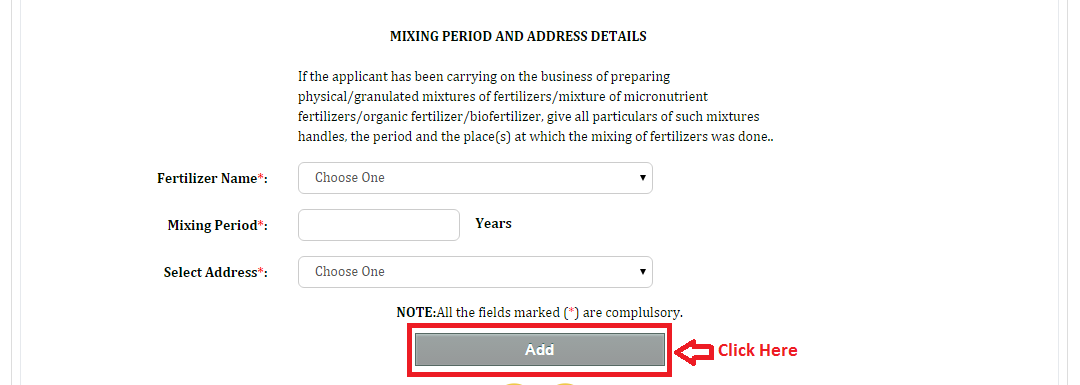Open the Fertilizer Name dropdown
The image size is (1080, 385).
click(475, 178)
